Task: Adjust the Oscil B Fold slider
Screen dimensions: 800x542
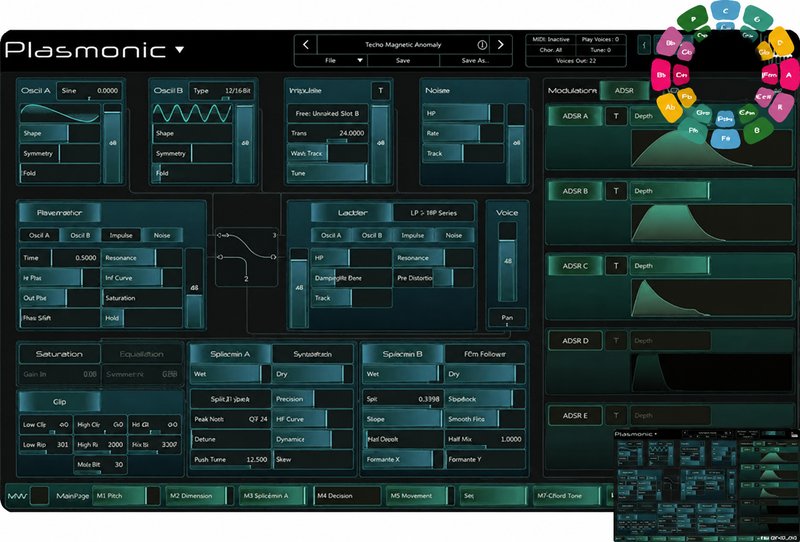Action: 192,173
